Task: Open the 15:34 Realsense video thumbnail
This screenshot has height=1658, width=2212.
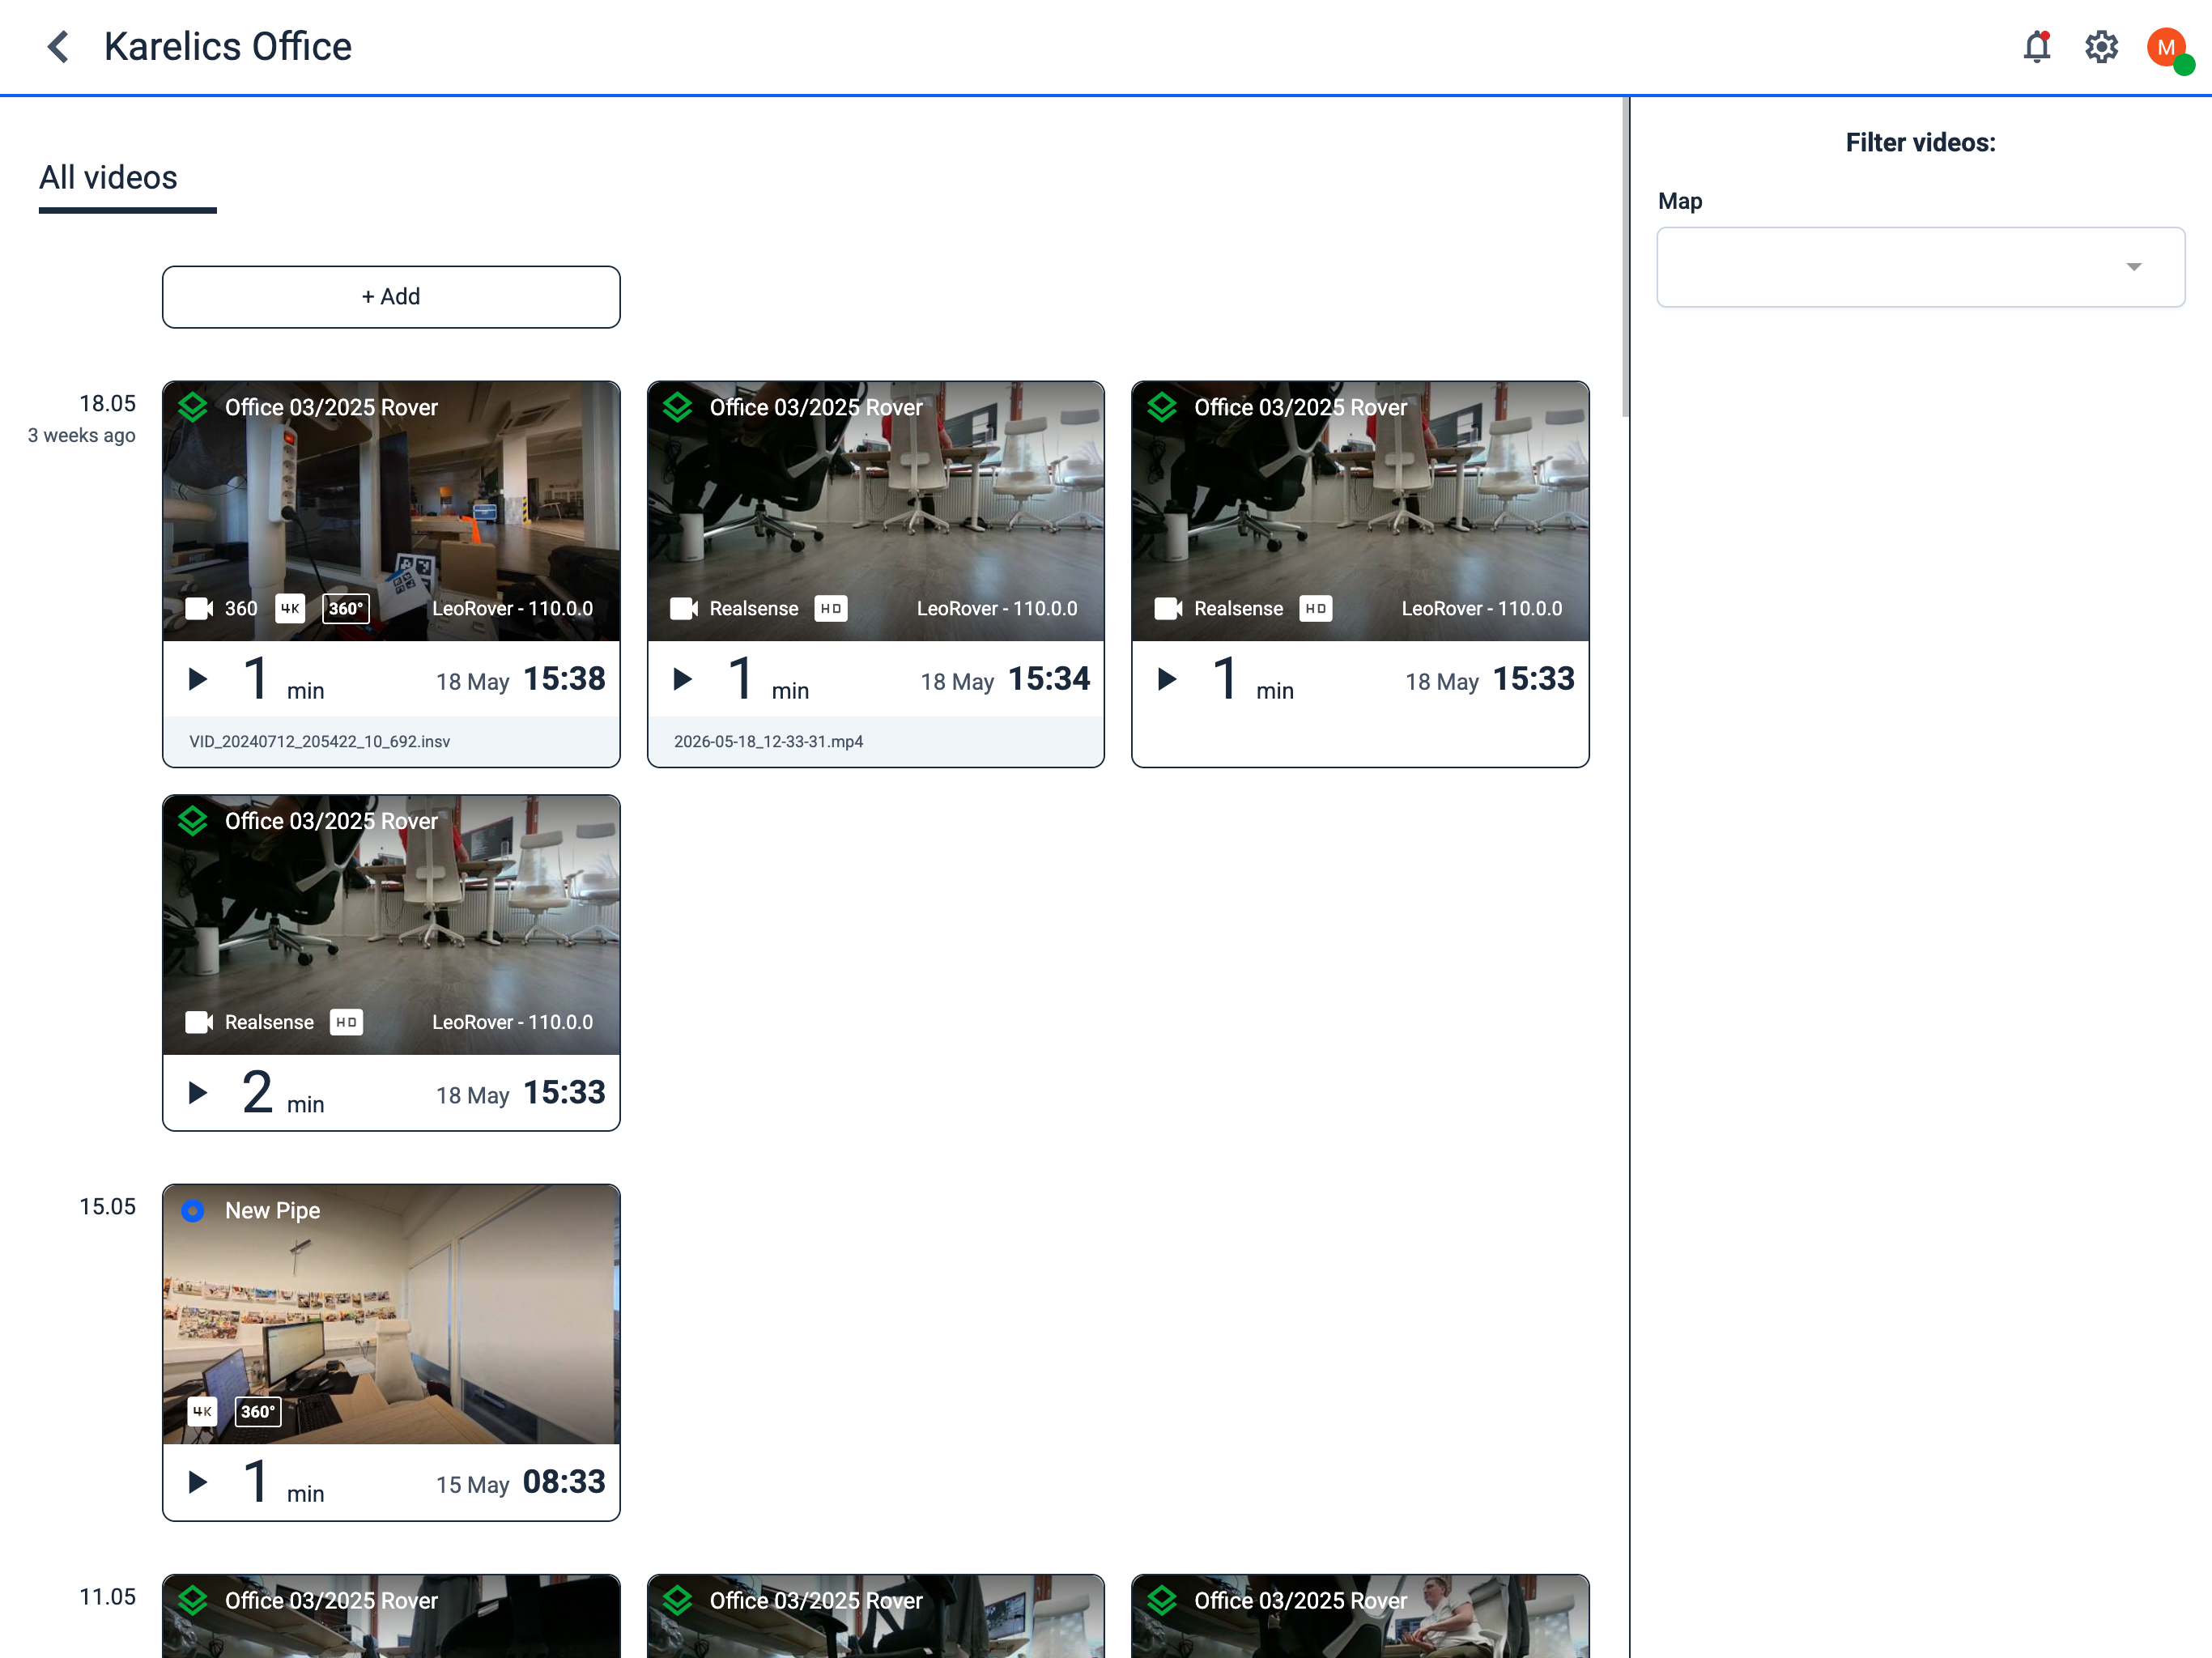Action: tap(876, 511)
